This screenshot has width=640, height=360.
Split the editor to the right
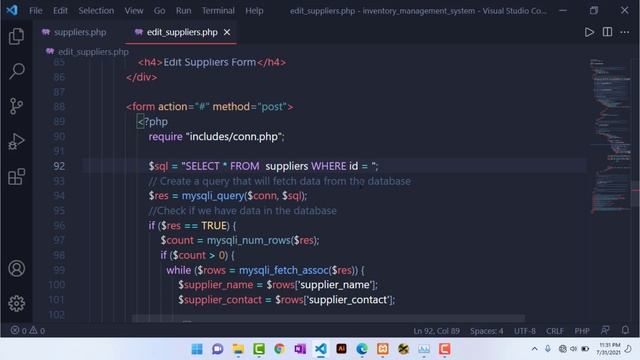click(607, 32)
